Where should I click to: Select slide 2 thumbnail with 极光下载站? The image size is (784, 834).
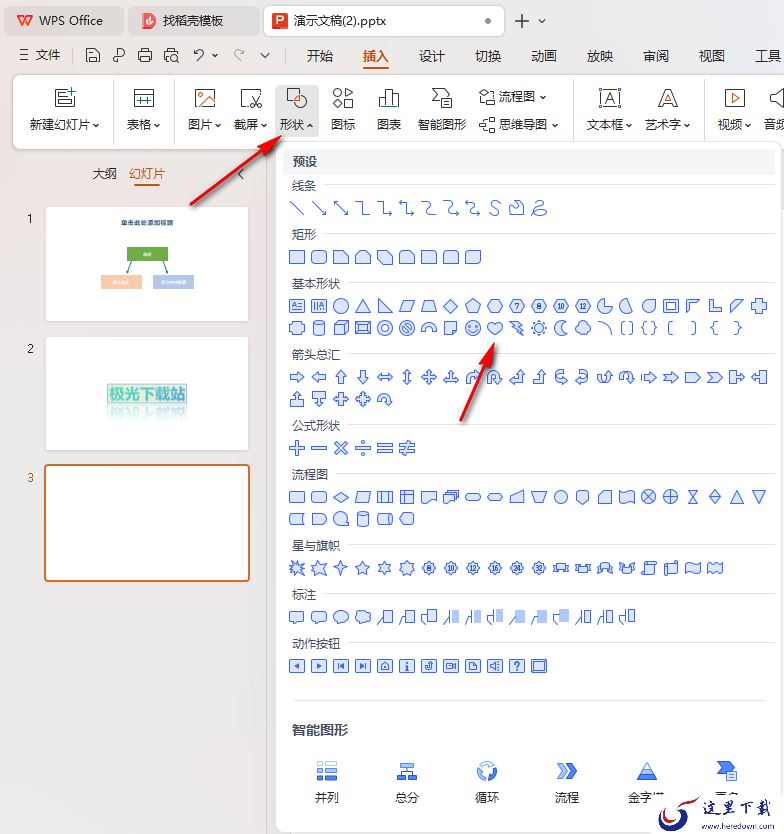pyautogui.click(x=147, y=394)
